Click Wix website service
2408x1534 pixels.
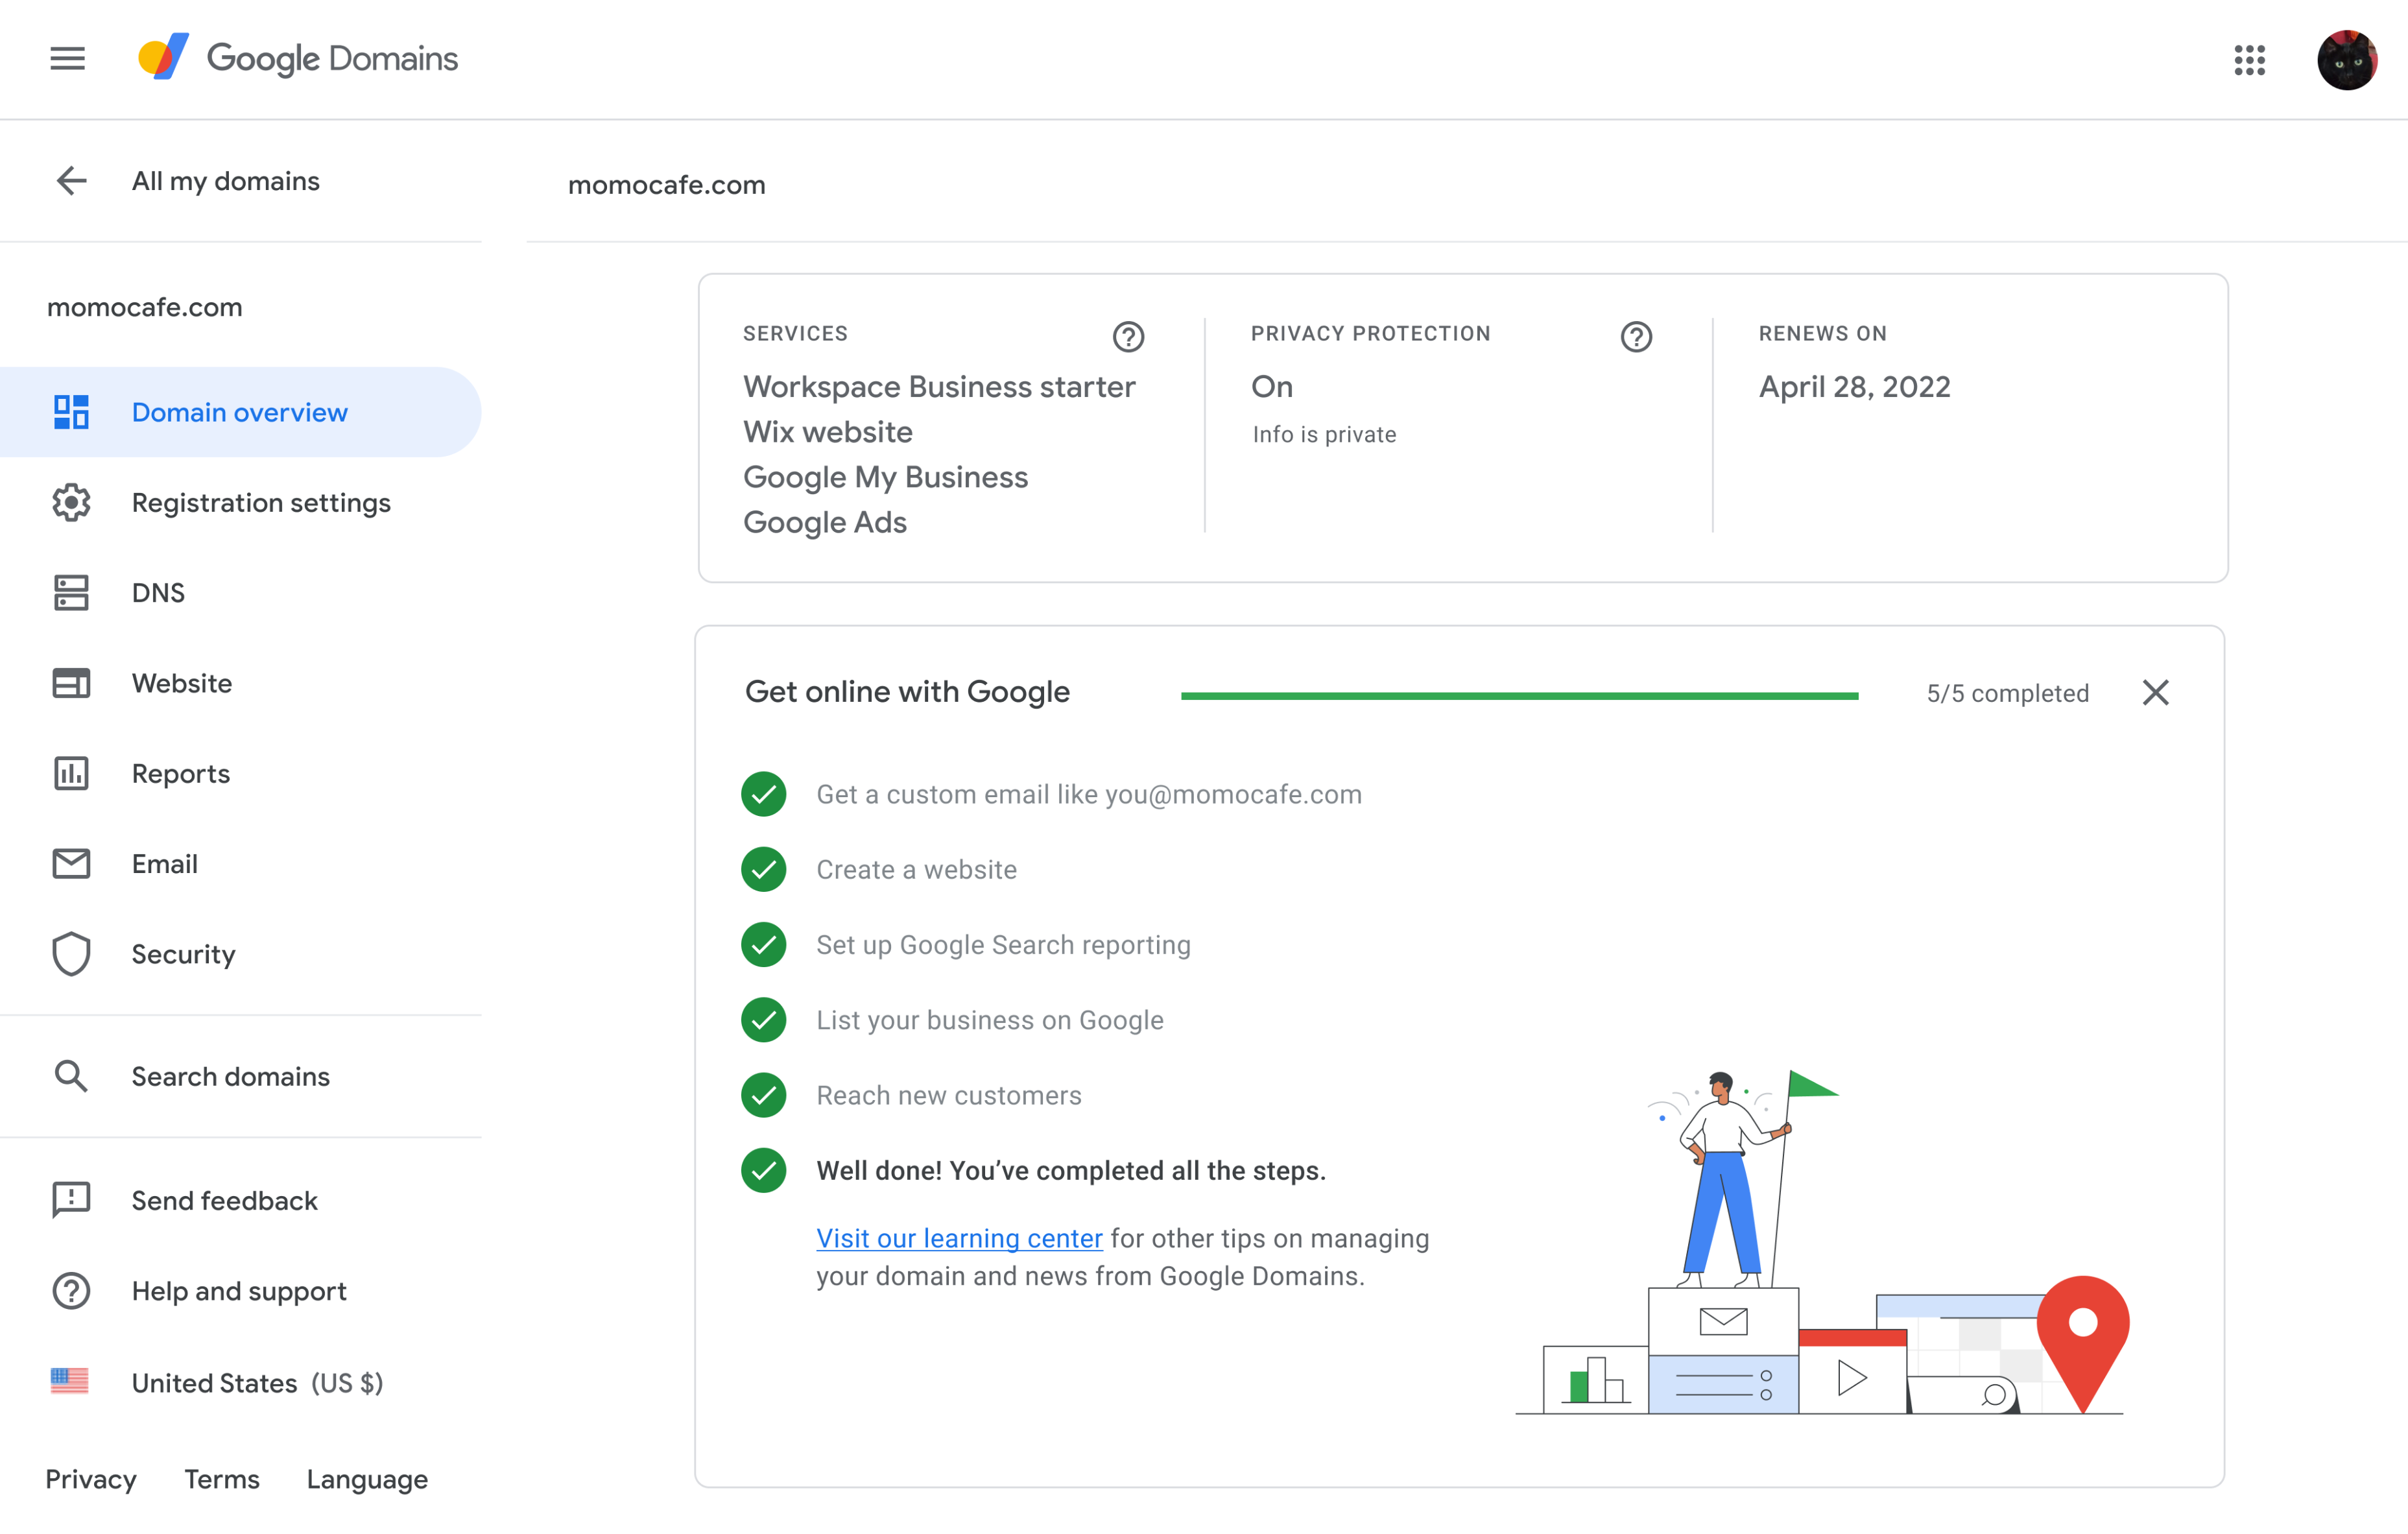(828, 432)
